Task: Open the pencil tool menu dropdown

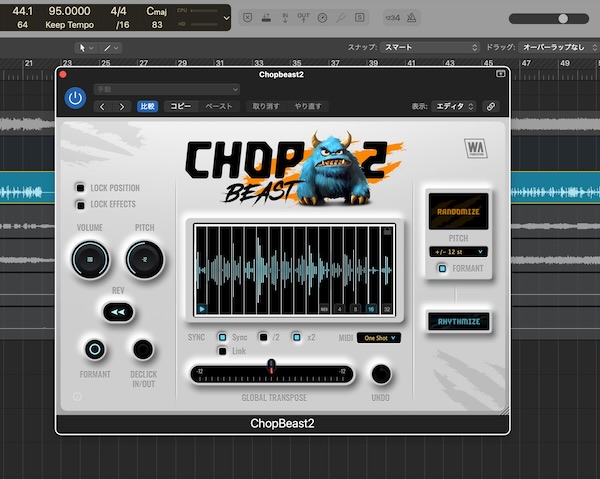Action: [111, 48]
